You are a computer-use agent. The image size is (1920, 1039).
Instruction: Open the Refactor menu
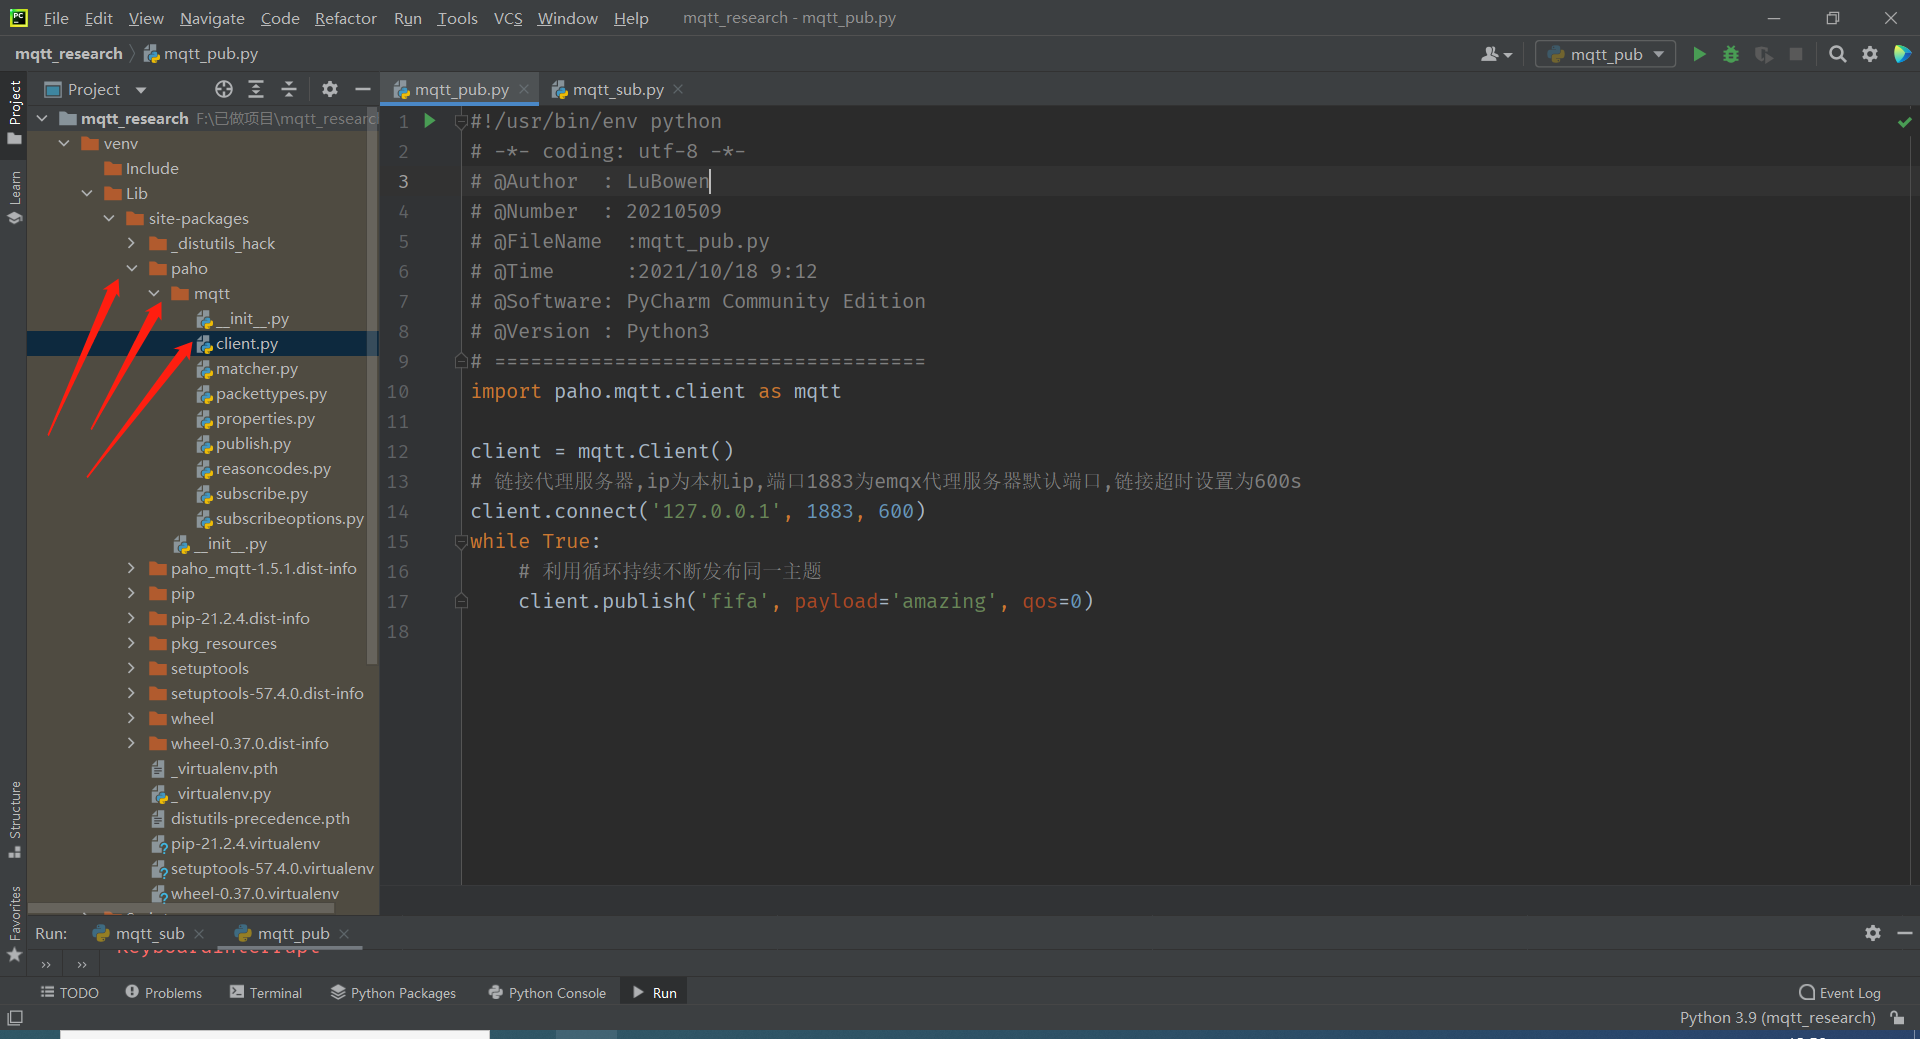345,18
